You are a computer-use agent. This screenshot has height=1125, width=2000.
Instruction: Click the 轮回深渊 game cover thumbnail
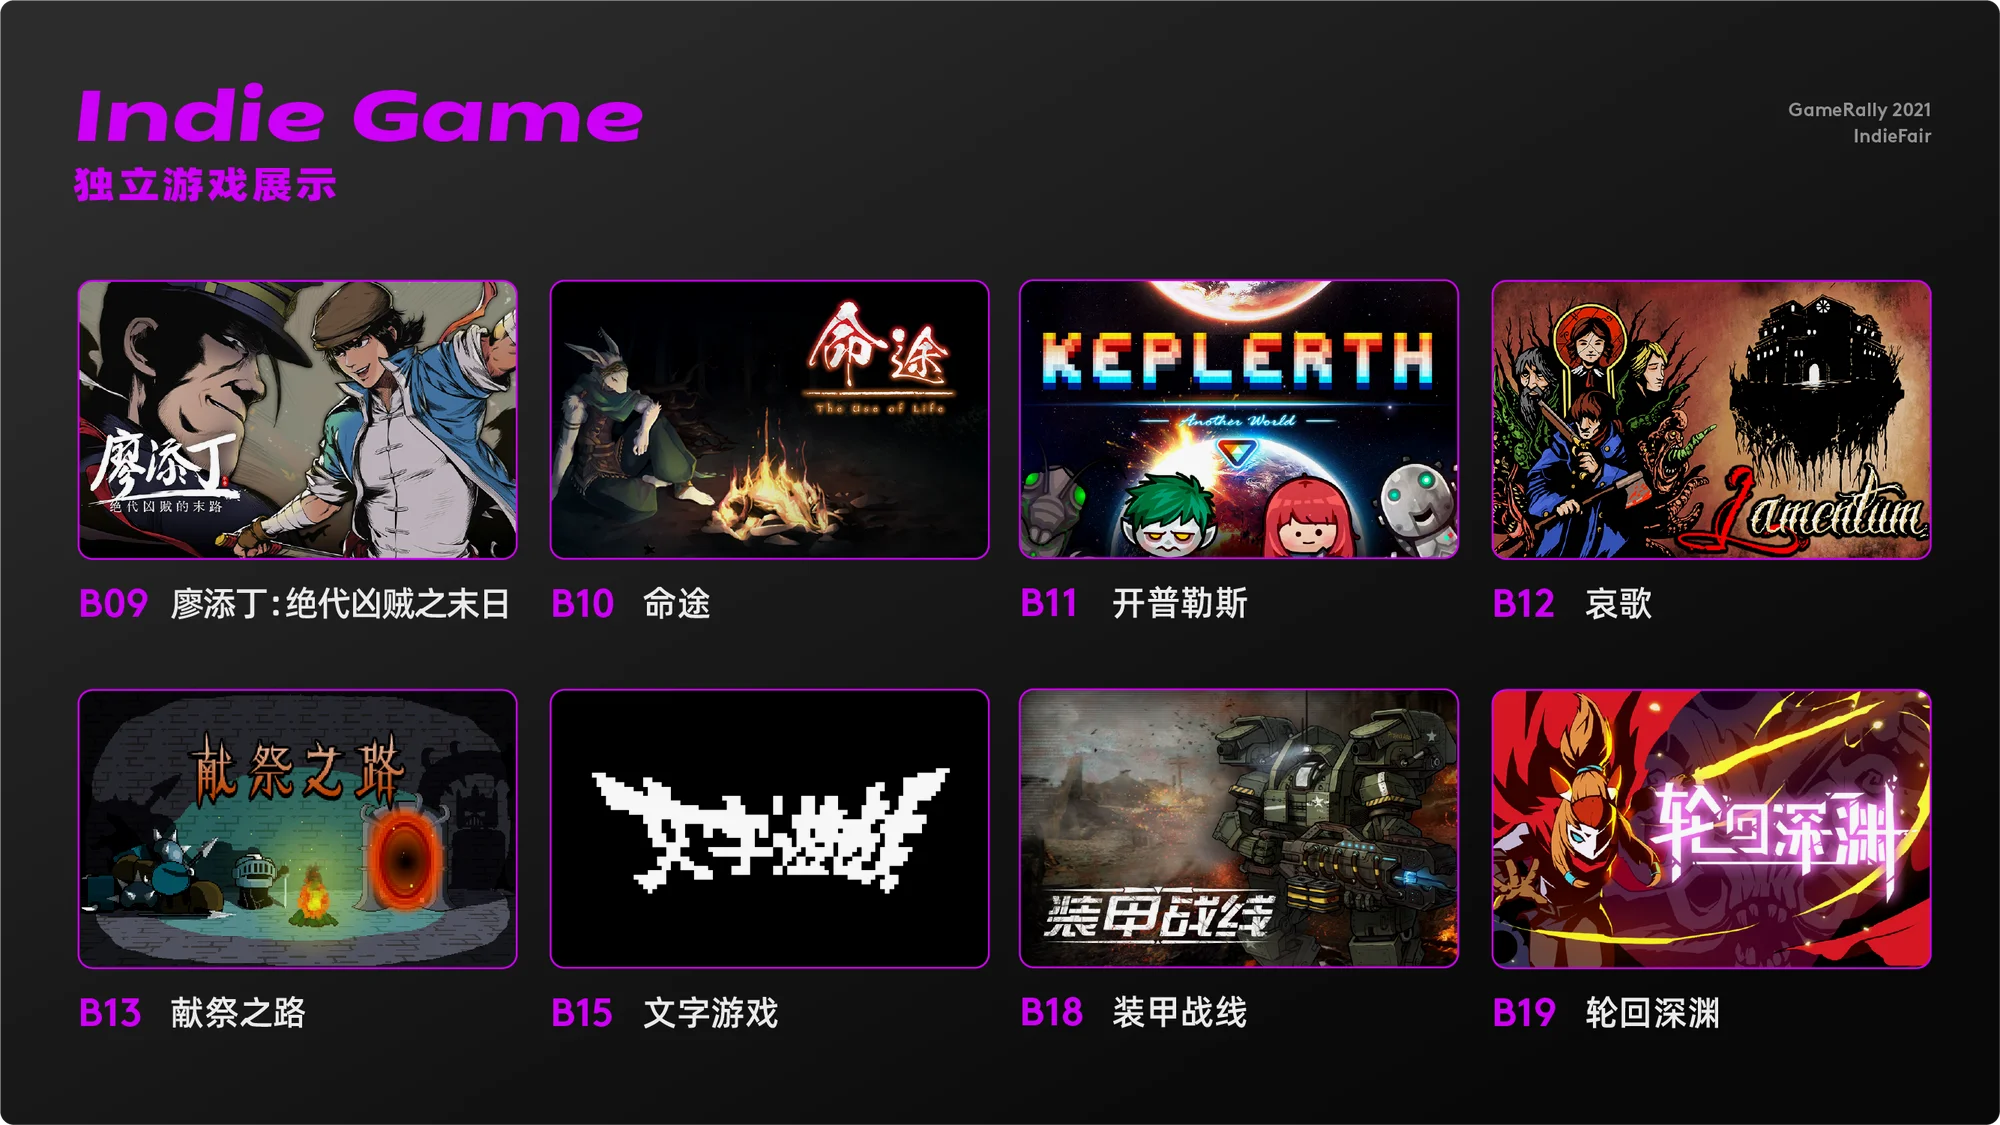(1711, 828)
